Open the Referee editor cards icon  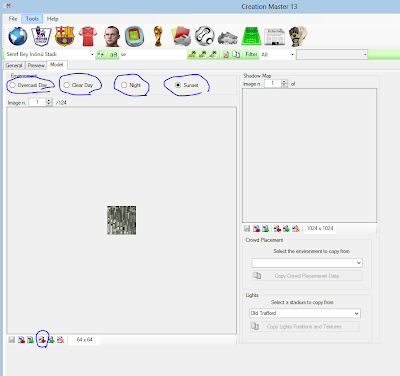[x=181, y=36]
